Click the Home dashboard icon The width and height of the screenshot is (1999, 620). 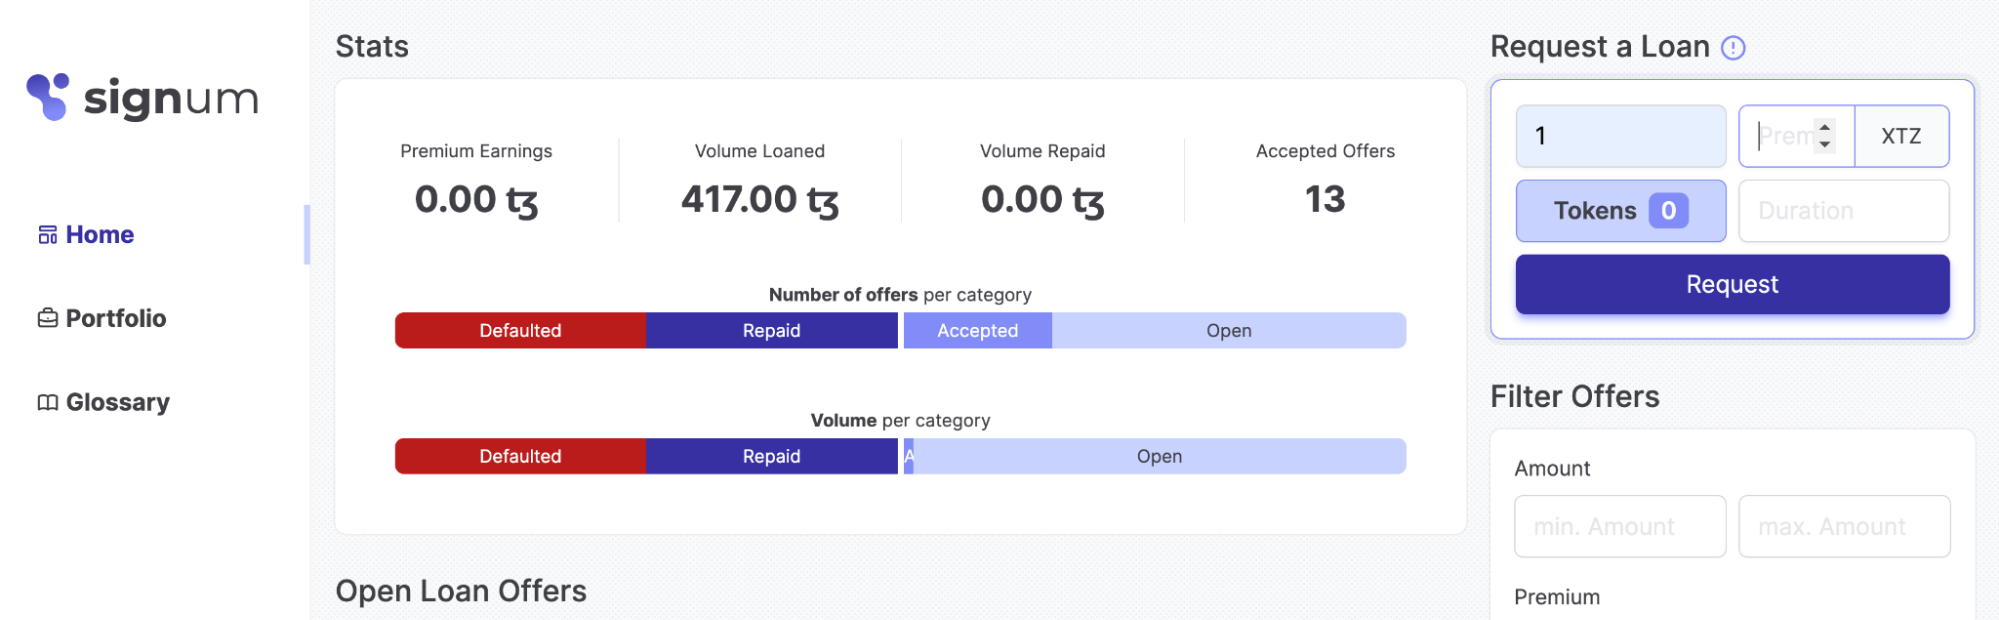47,235
